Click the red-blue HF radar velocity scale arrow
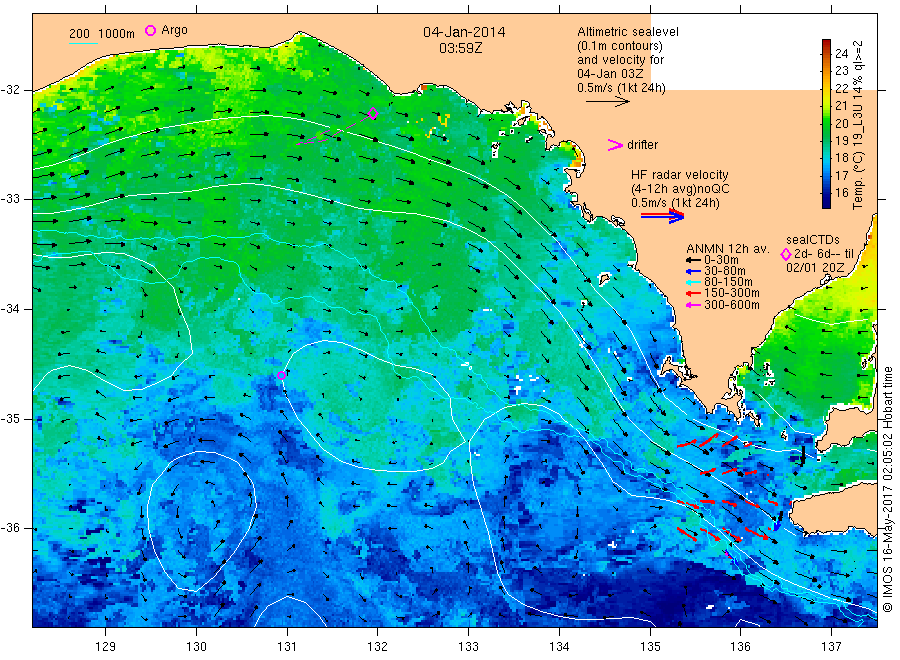The image size is (900, 660). [x=662, y=216]
